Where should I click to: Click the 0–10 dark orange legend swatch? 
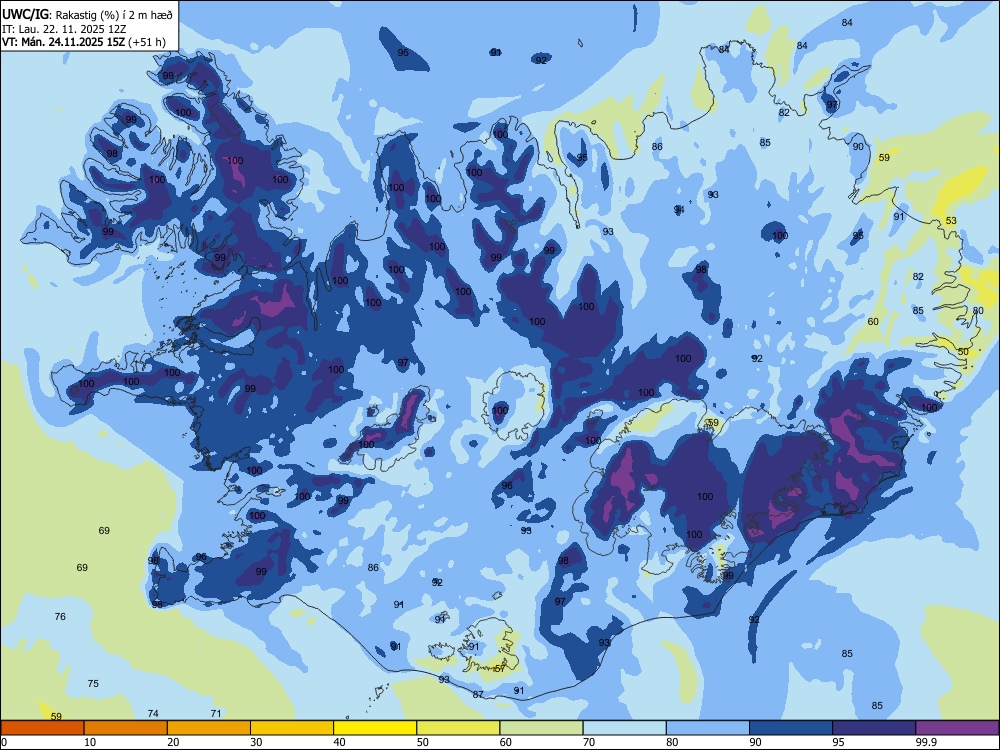[42, 728]
